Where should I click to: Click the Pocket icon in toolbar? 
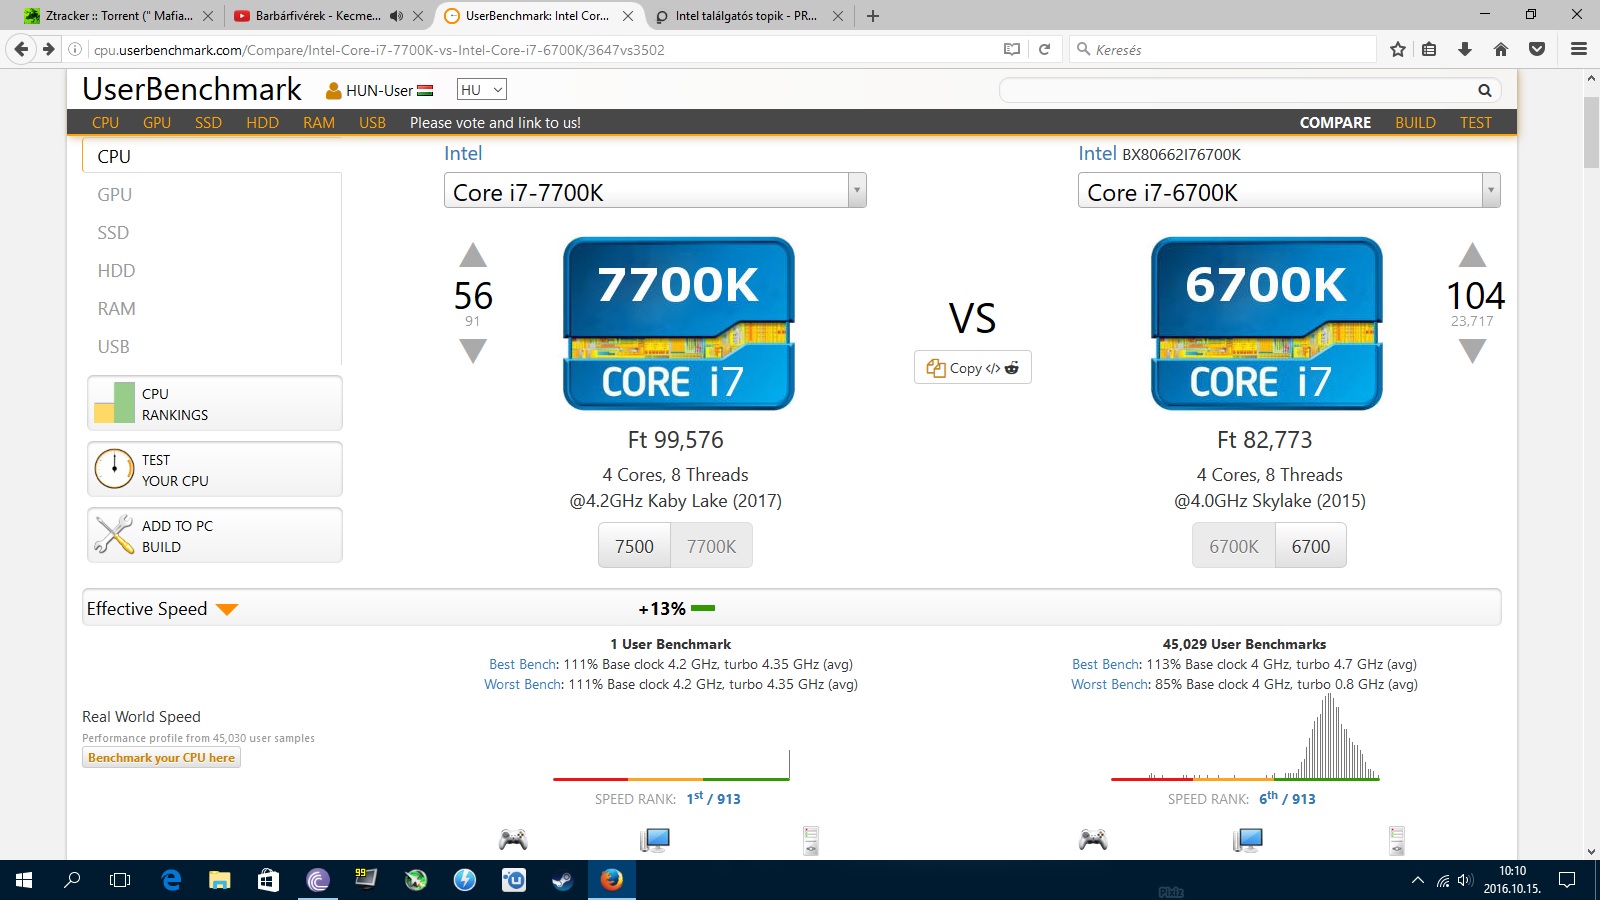1537,49
